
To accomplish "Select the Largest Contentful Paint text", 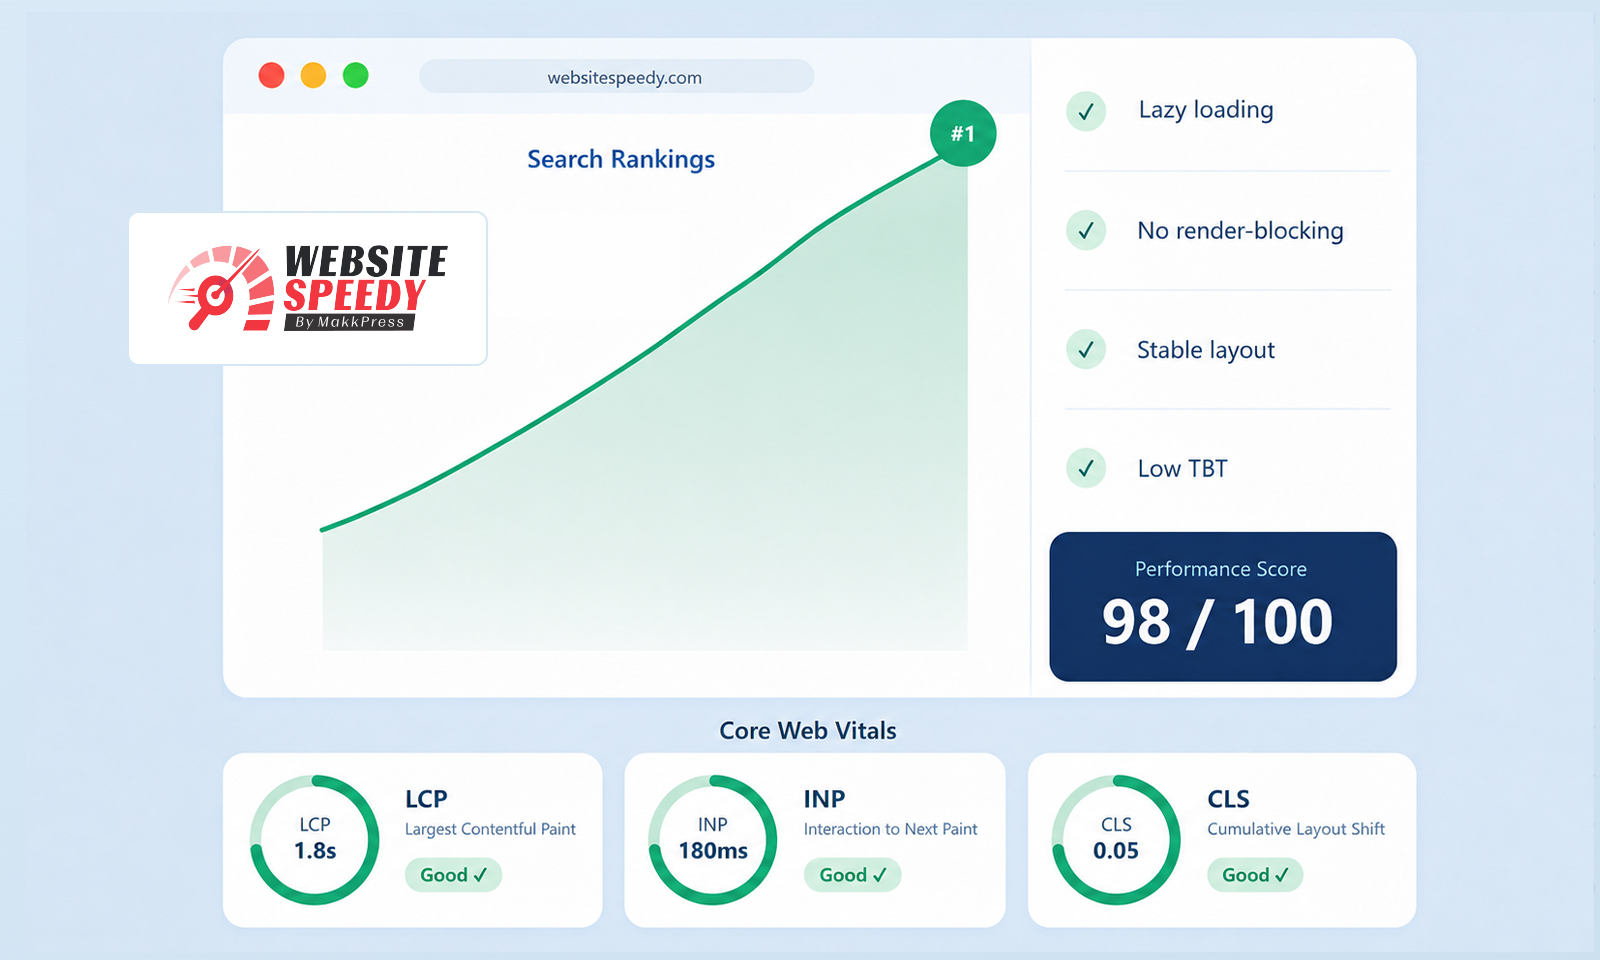I will [x=490, y=829].
